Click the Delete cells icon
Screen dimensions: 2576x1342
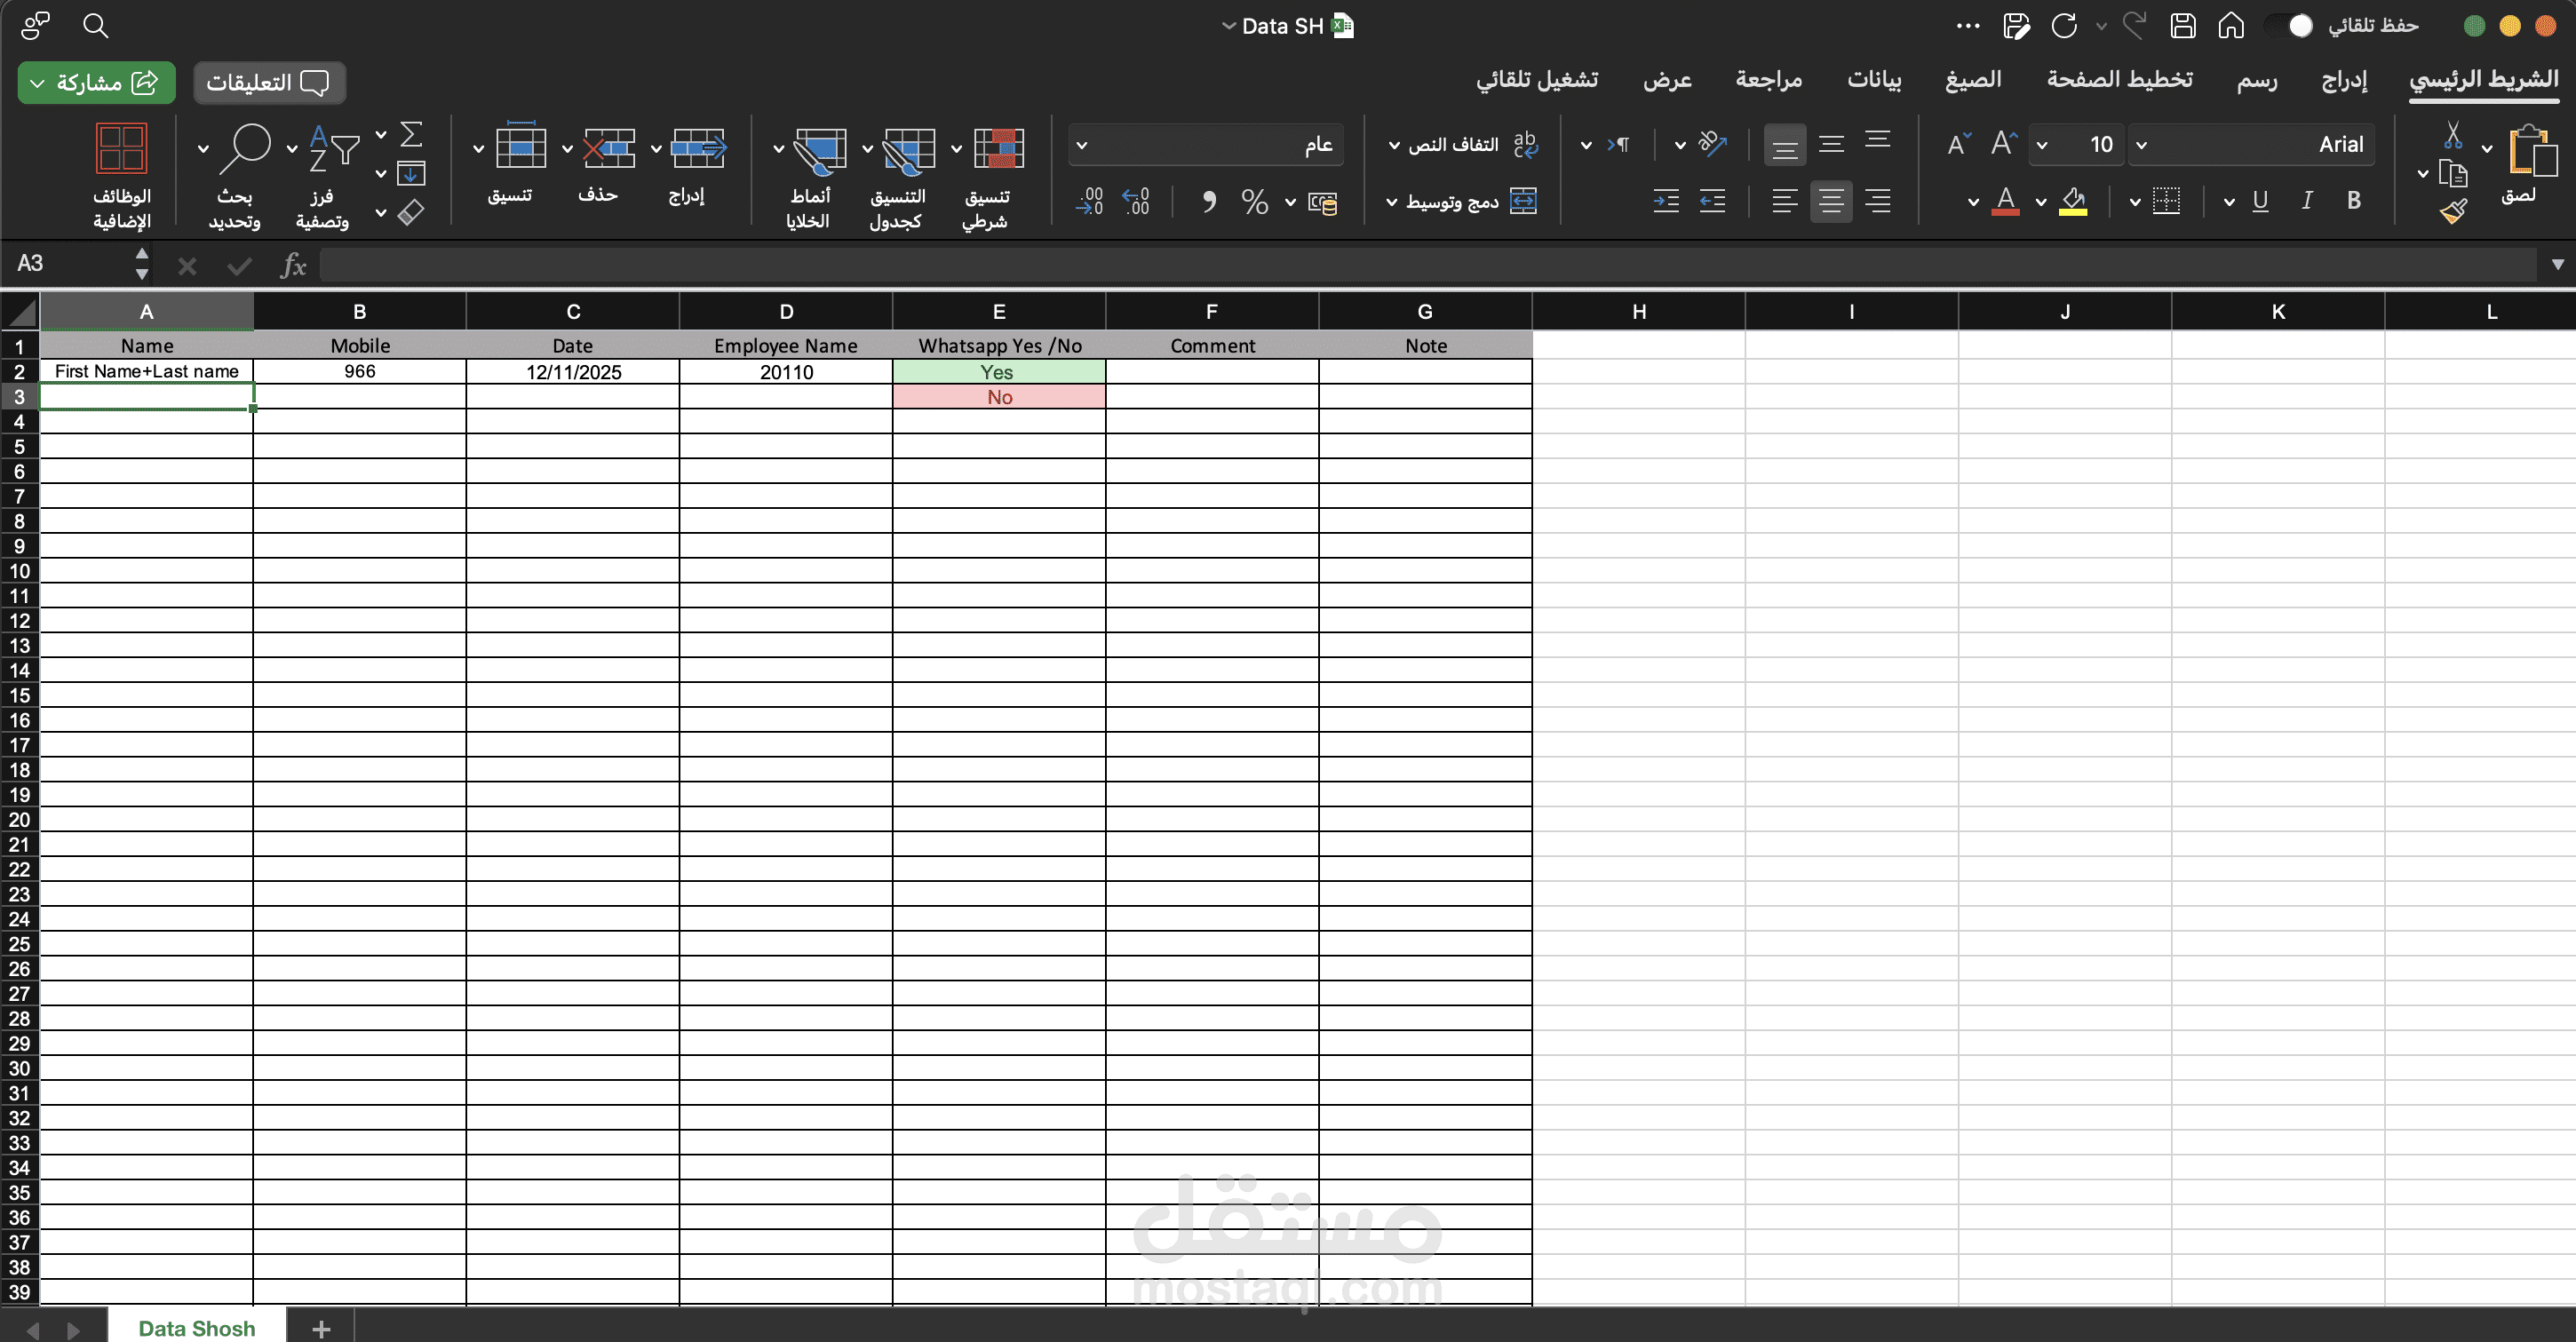[609, 148]
